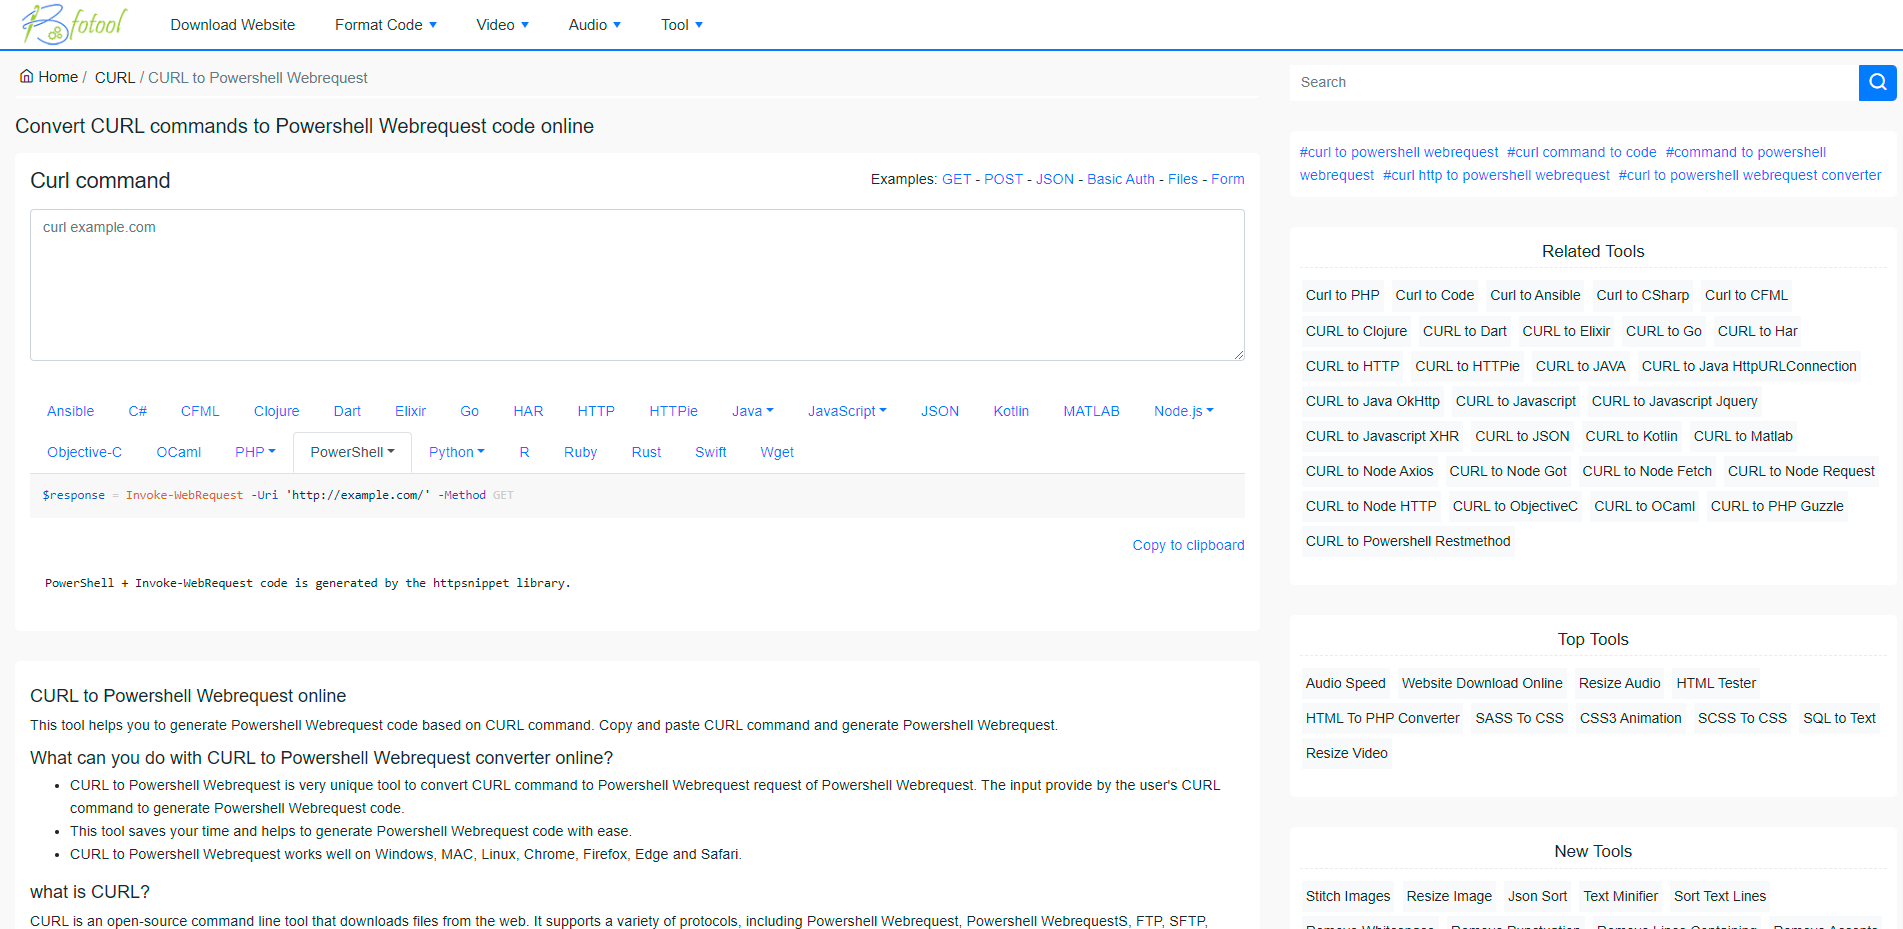The image size is (1903, 929).
Task: Click the blue search magnifier button
Action: click(1877, 82)
